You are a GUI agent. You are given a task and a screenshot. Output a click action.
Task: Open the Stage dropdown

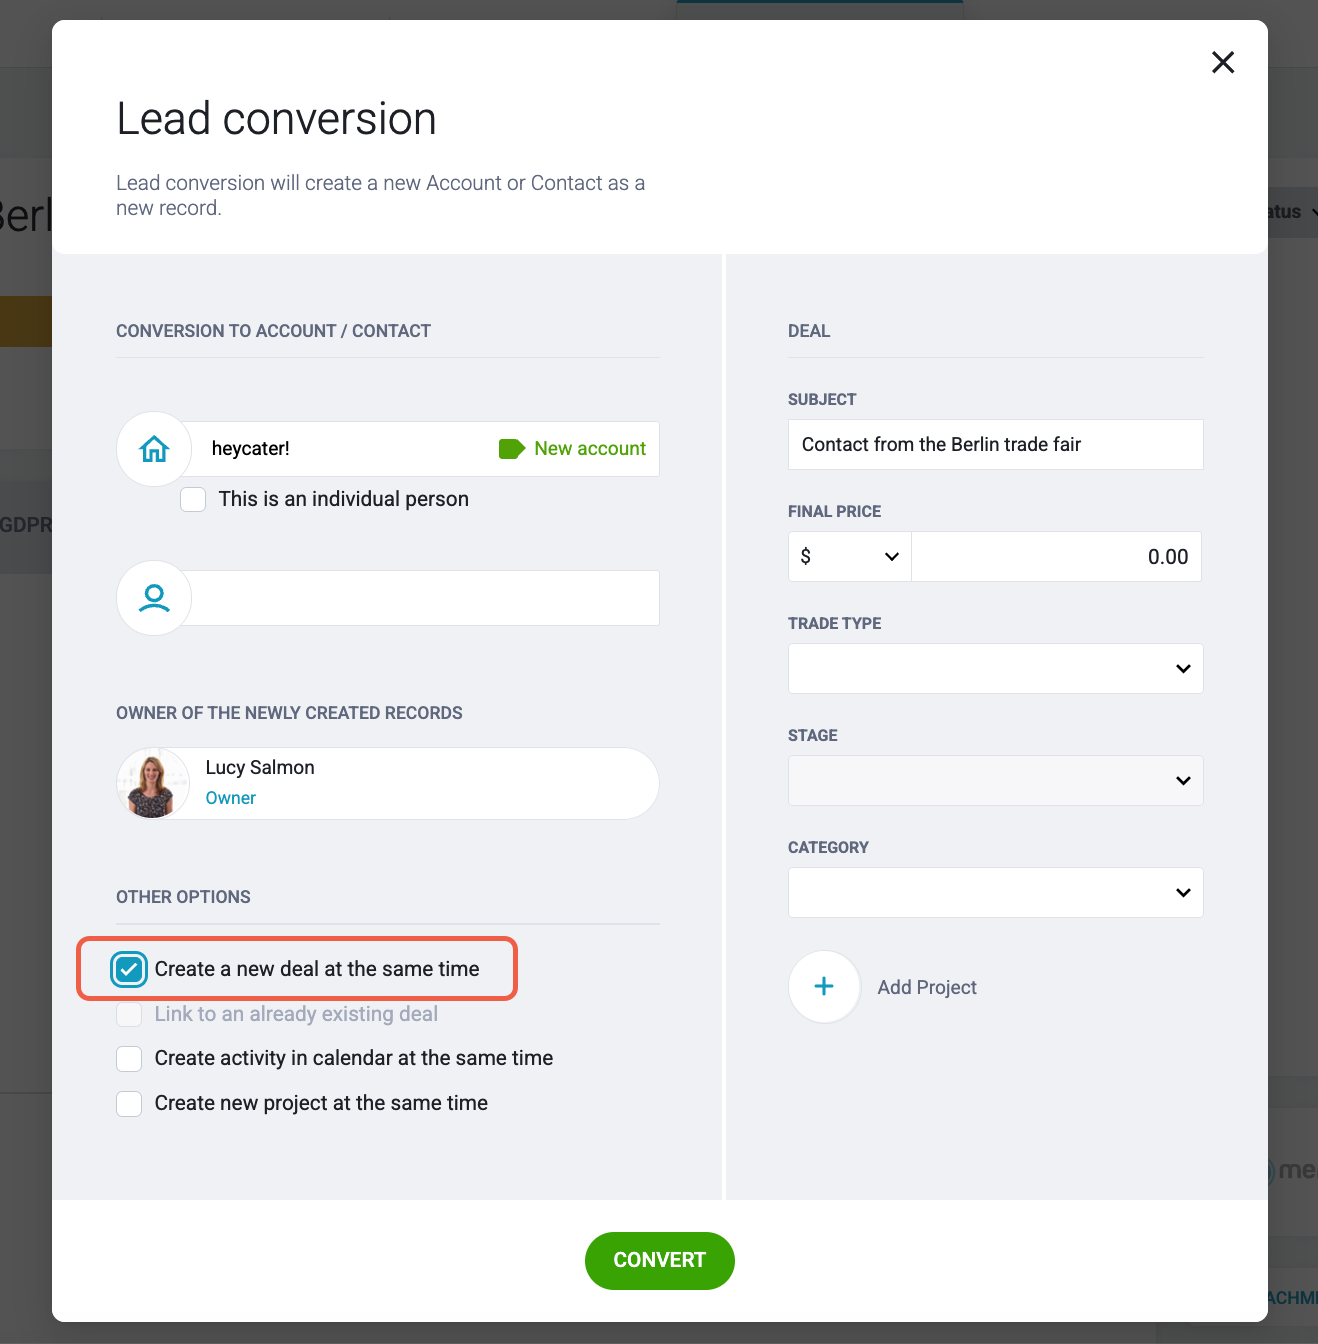(x=996, y=781)
